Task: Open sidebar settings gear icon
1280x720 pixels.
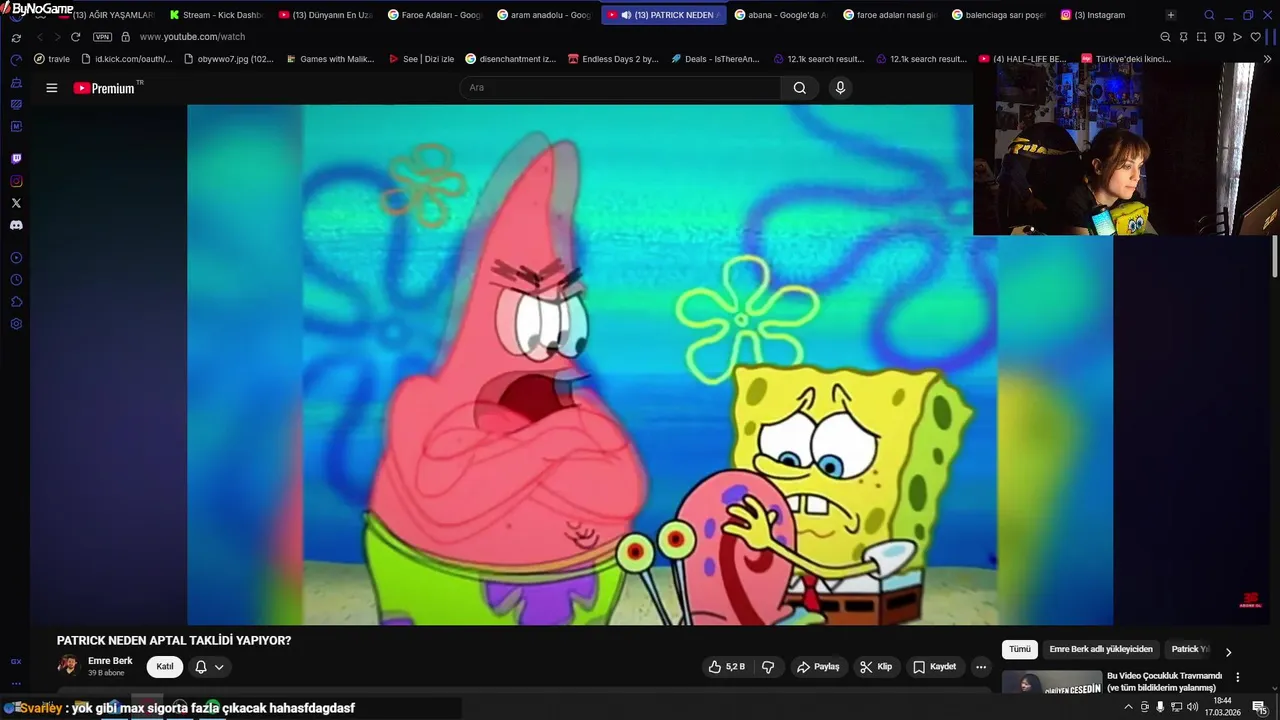Action: pyautogui.click(x=16, y=324)
